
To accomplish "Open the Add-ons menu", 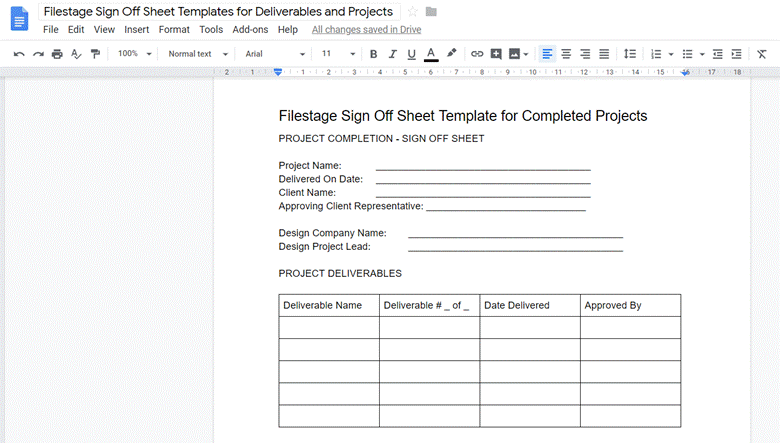I will (x=250, y=29).
